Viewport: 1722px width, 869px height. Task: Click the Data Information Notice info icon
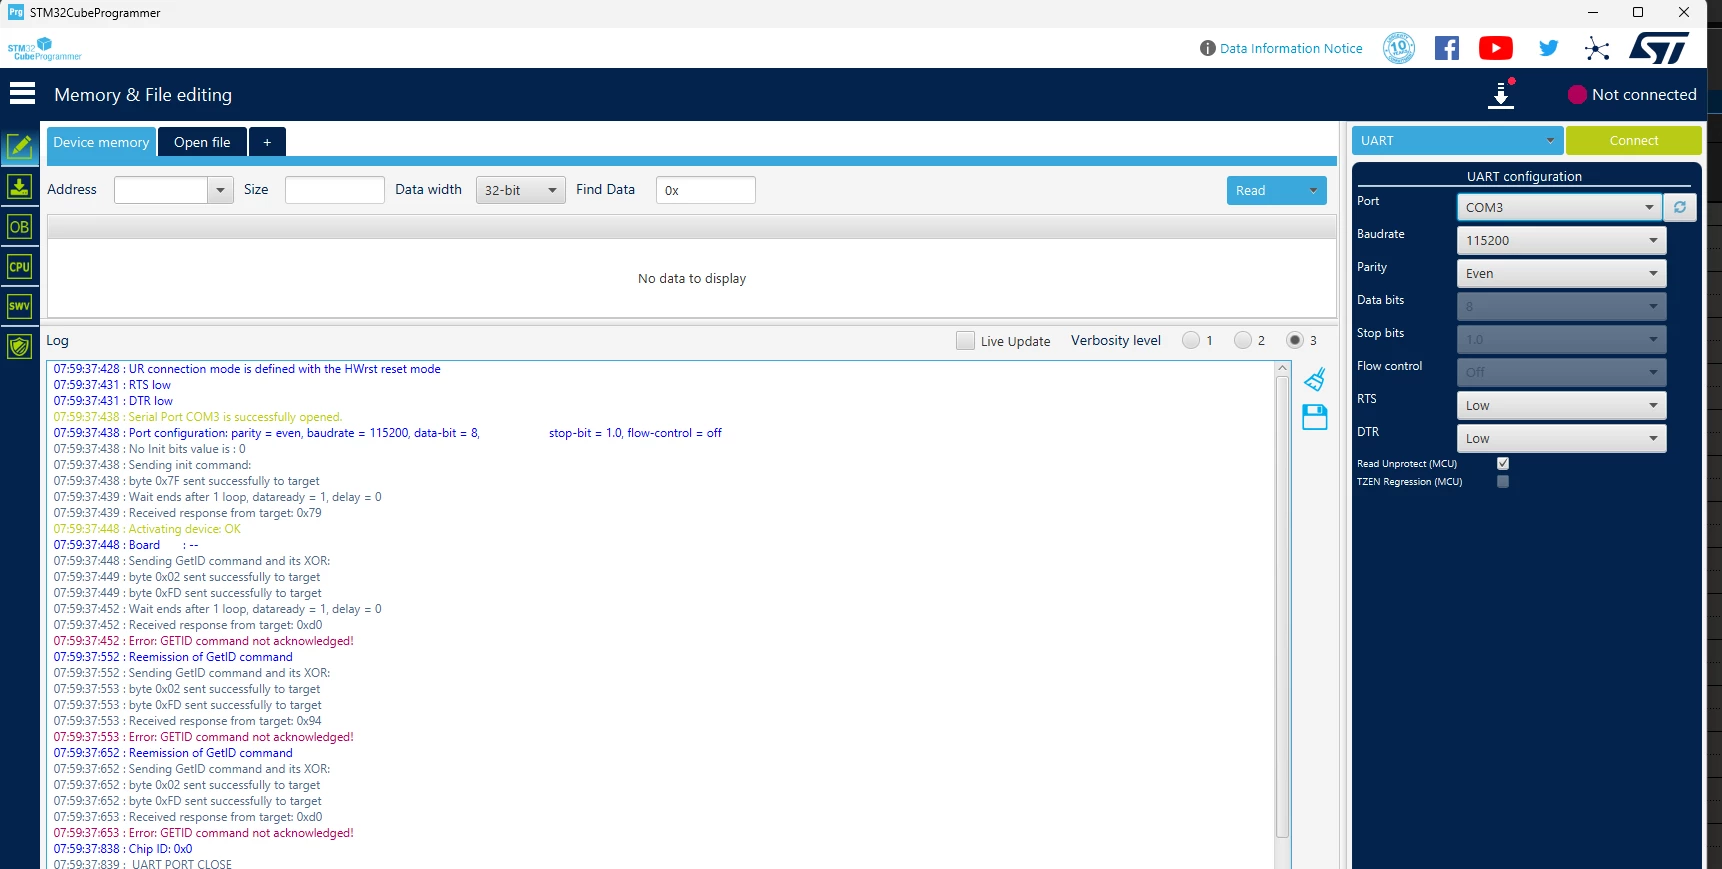click(x=1208, y=48)
